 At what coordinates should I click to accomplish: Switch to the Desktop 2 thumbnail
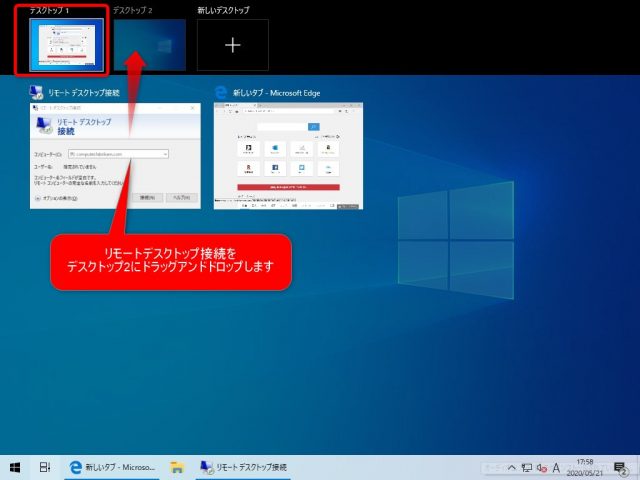click(x=149, y=45)
